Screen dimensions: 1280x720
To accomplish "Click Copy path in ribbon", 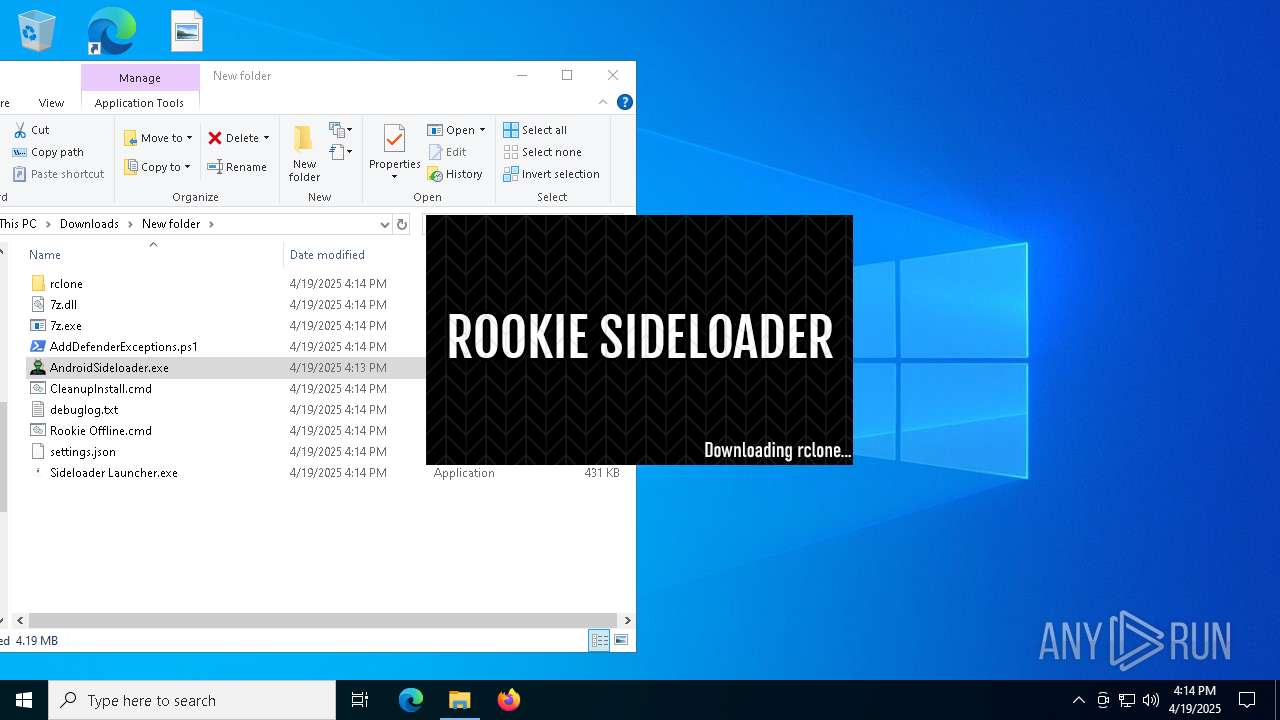I will (48, 152).
